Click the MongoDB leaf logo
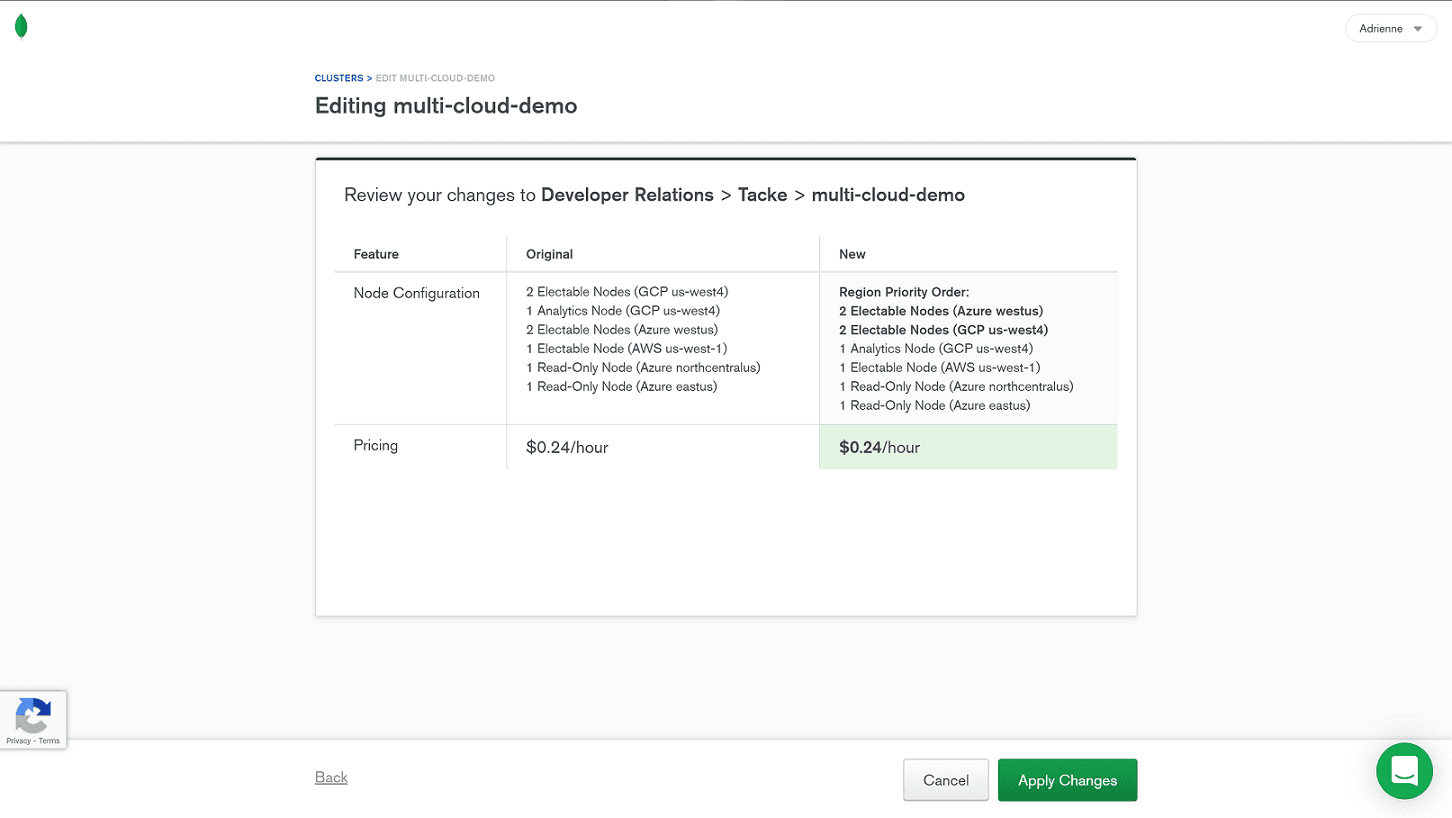1452x818 pixels. [21, 25]
